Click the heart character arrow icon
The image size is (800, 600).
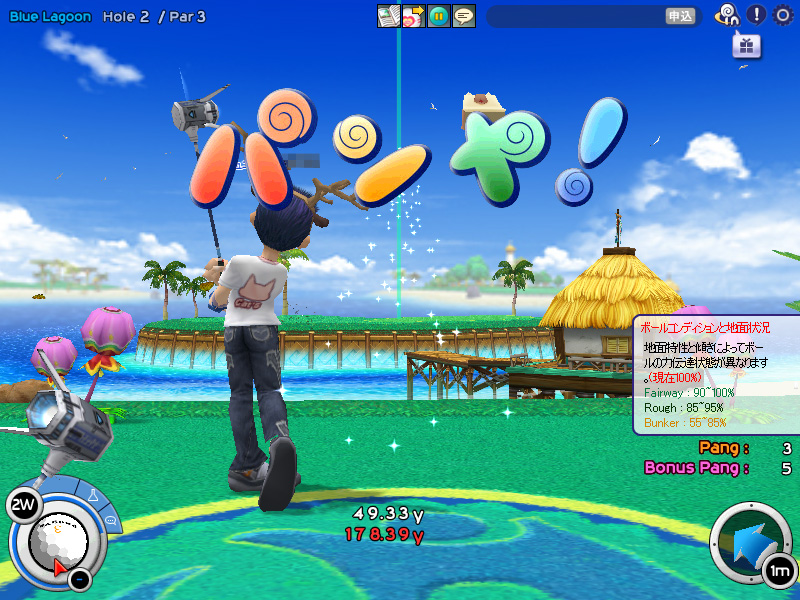pyautogui.click(x=414, y=16)
